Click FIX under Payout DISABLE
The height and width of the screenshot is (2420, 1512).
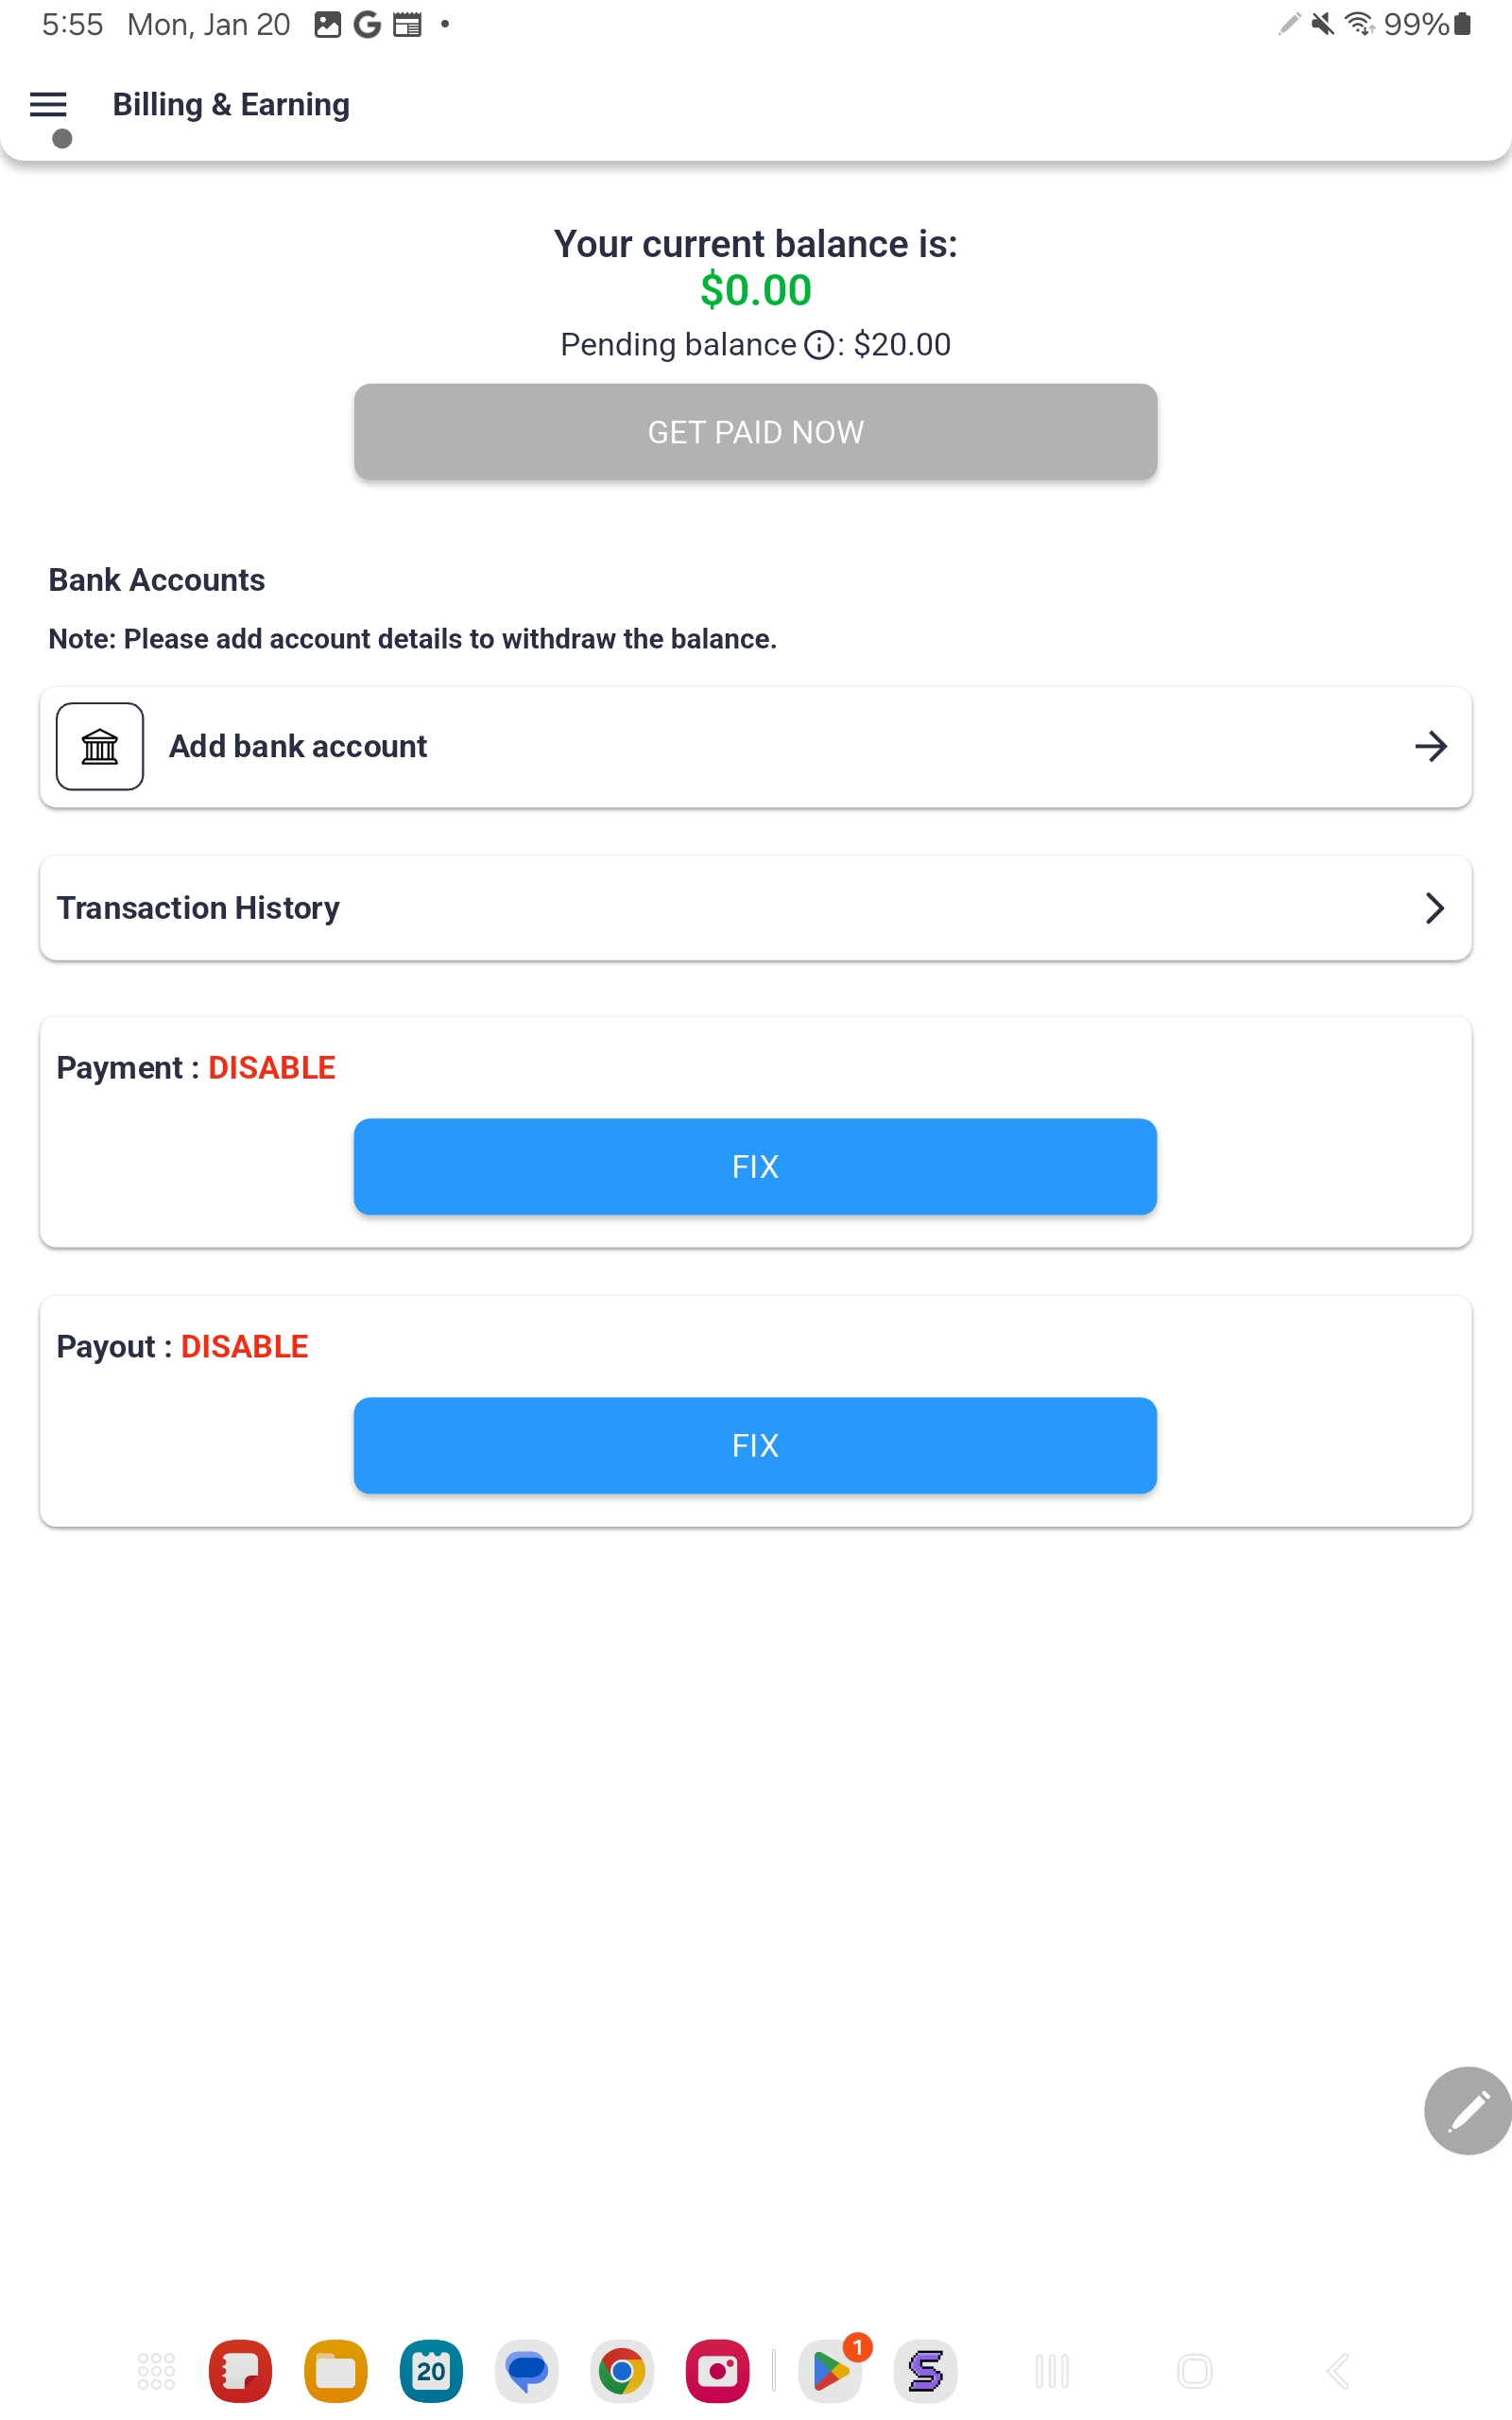coord(755,1446)
